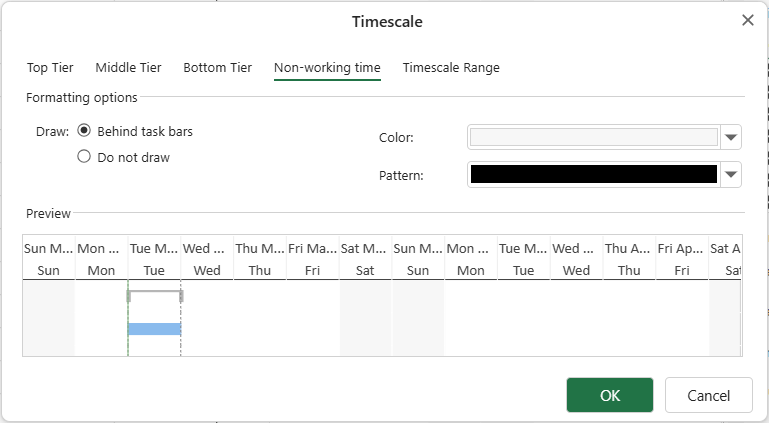Dismiss the dialog with the Cancel button
The width and height of the screenshot is (769, 423).
708,395
